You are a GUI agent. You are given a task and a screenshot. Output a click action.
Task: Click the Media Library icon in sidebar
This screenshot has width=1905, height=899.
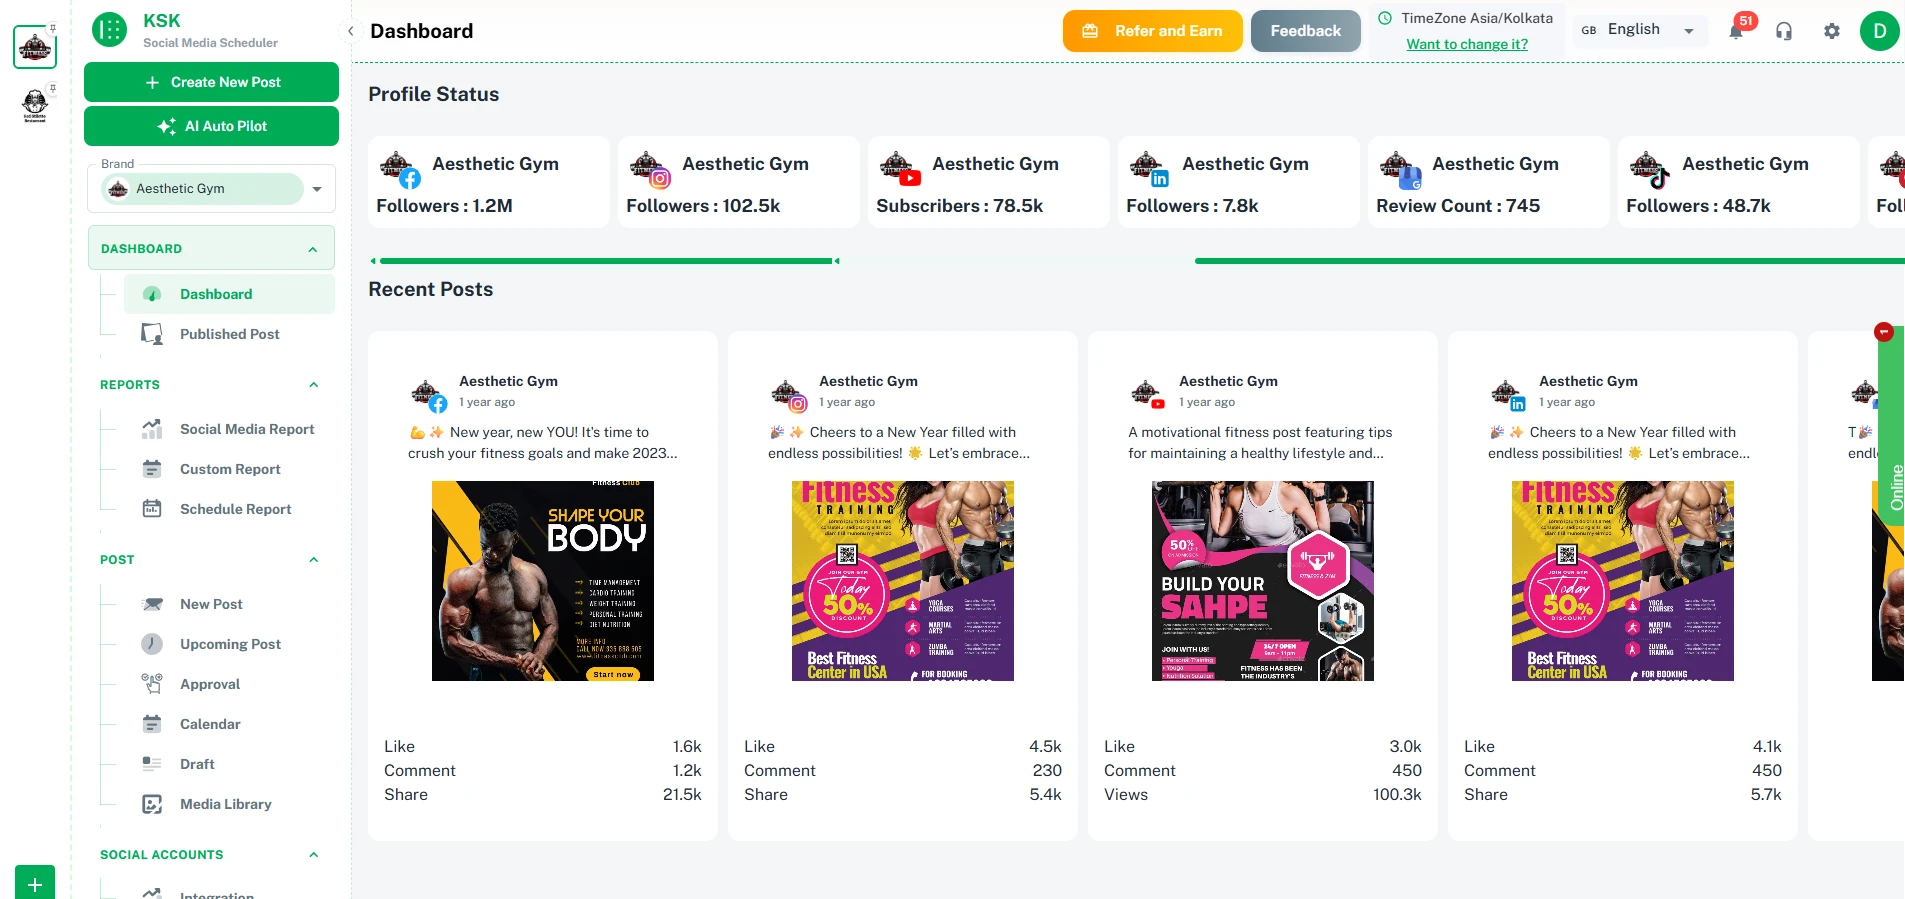(x=152, y=804)
